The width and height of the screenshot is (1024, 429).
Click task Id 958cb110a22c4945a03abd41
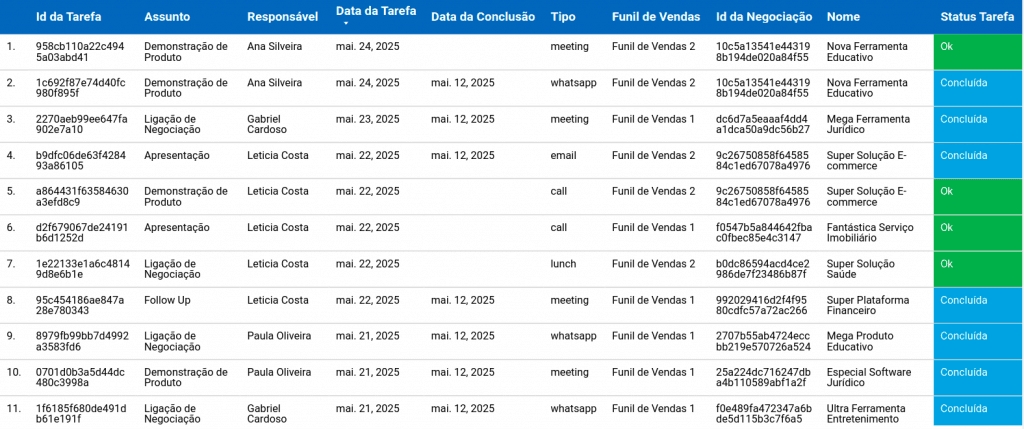tap(80, 52)
